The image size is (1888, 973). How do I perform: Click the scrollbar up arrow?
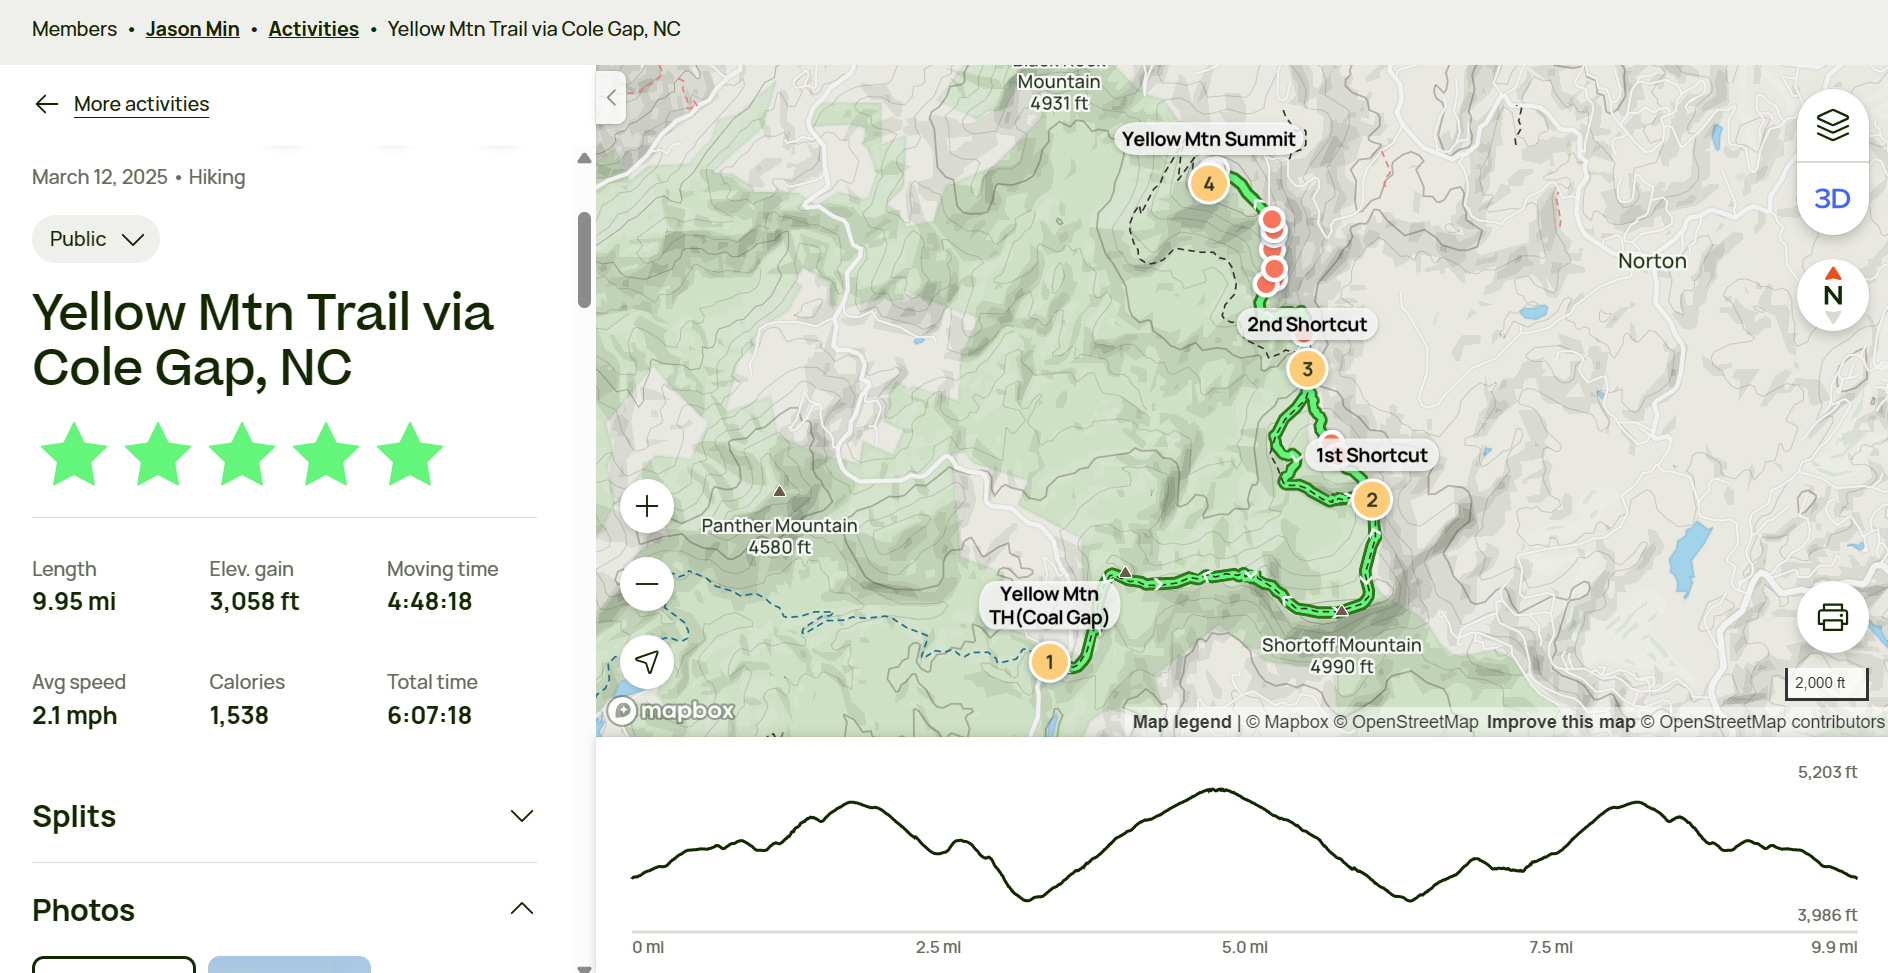tap(584, 158)
